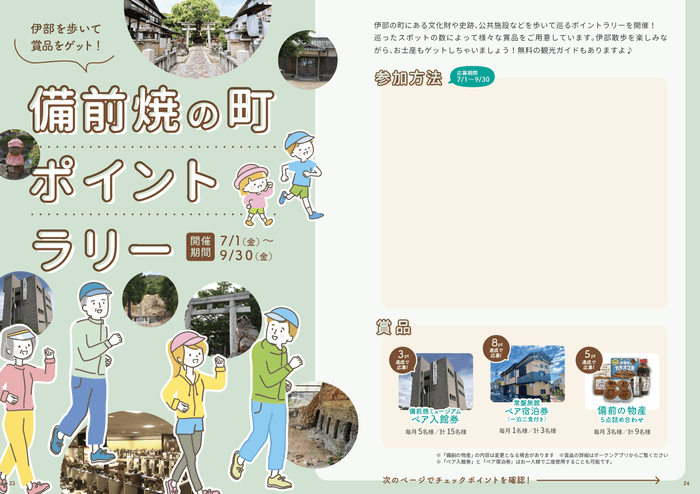Click the intro paragraph starting 伊部の町にある
Viewport: 700px width, 494px height.
click(x=521, y=38)
